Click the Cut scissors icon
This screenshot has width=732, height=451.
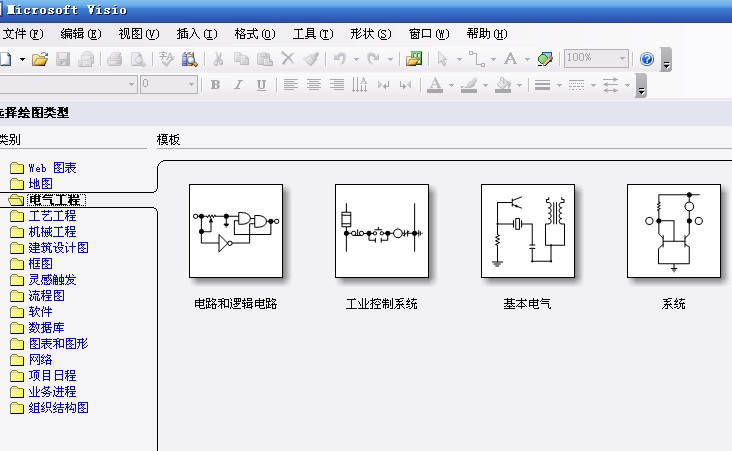218,59
